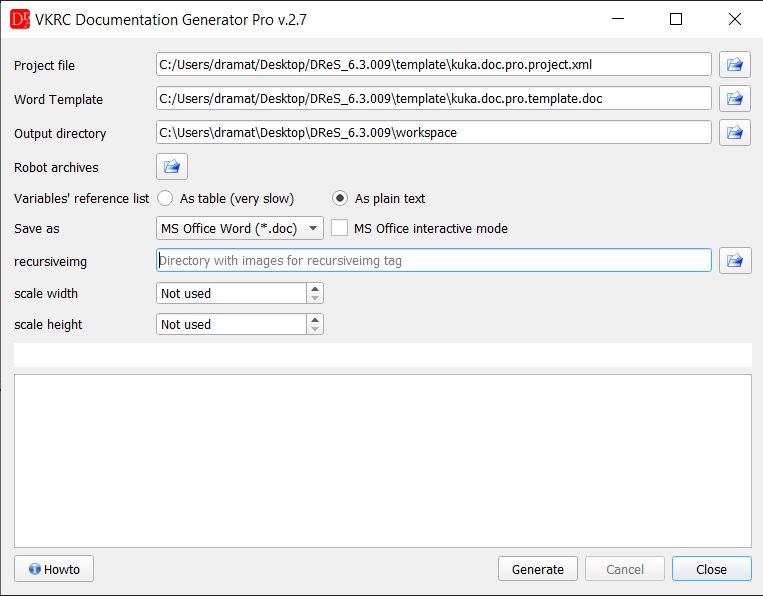This screenshot has width=763, height=596.
Task: Focus the Project file path field
Action: click(x=434, y=65)
